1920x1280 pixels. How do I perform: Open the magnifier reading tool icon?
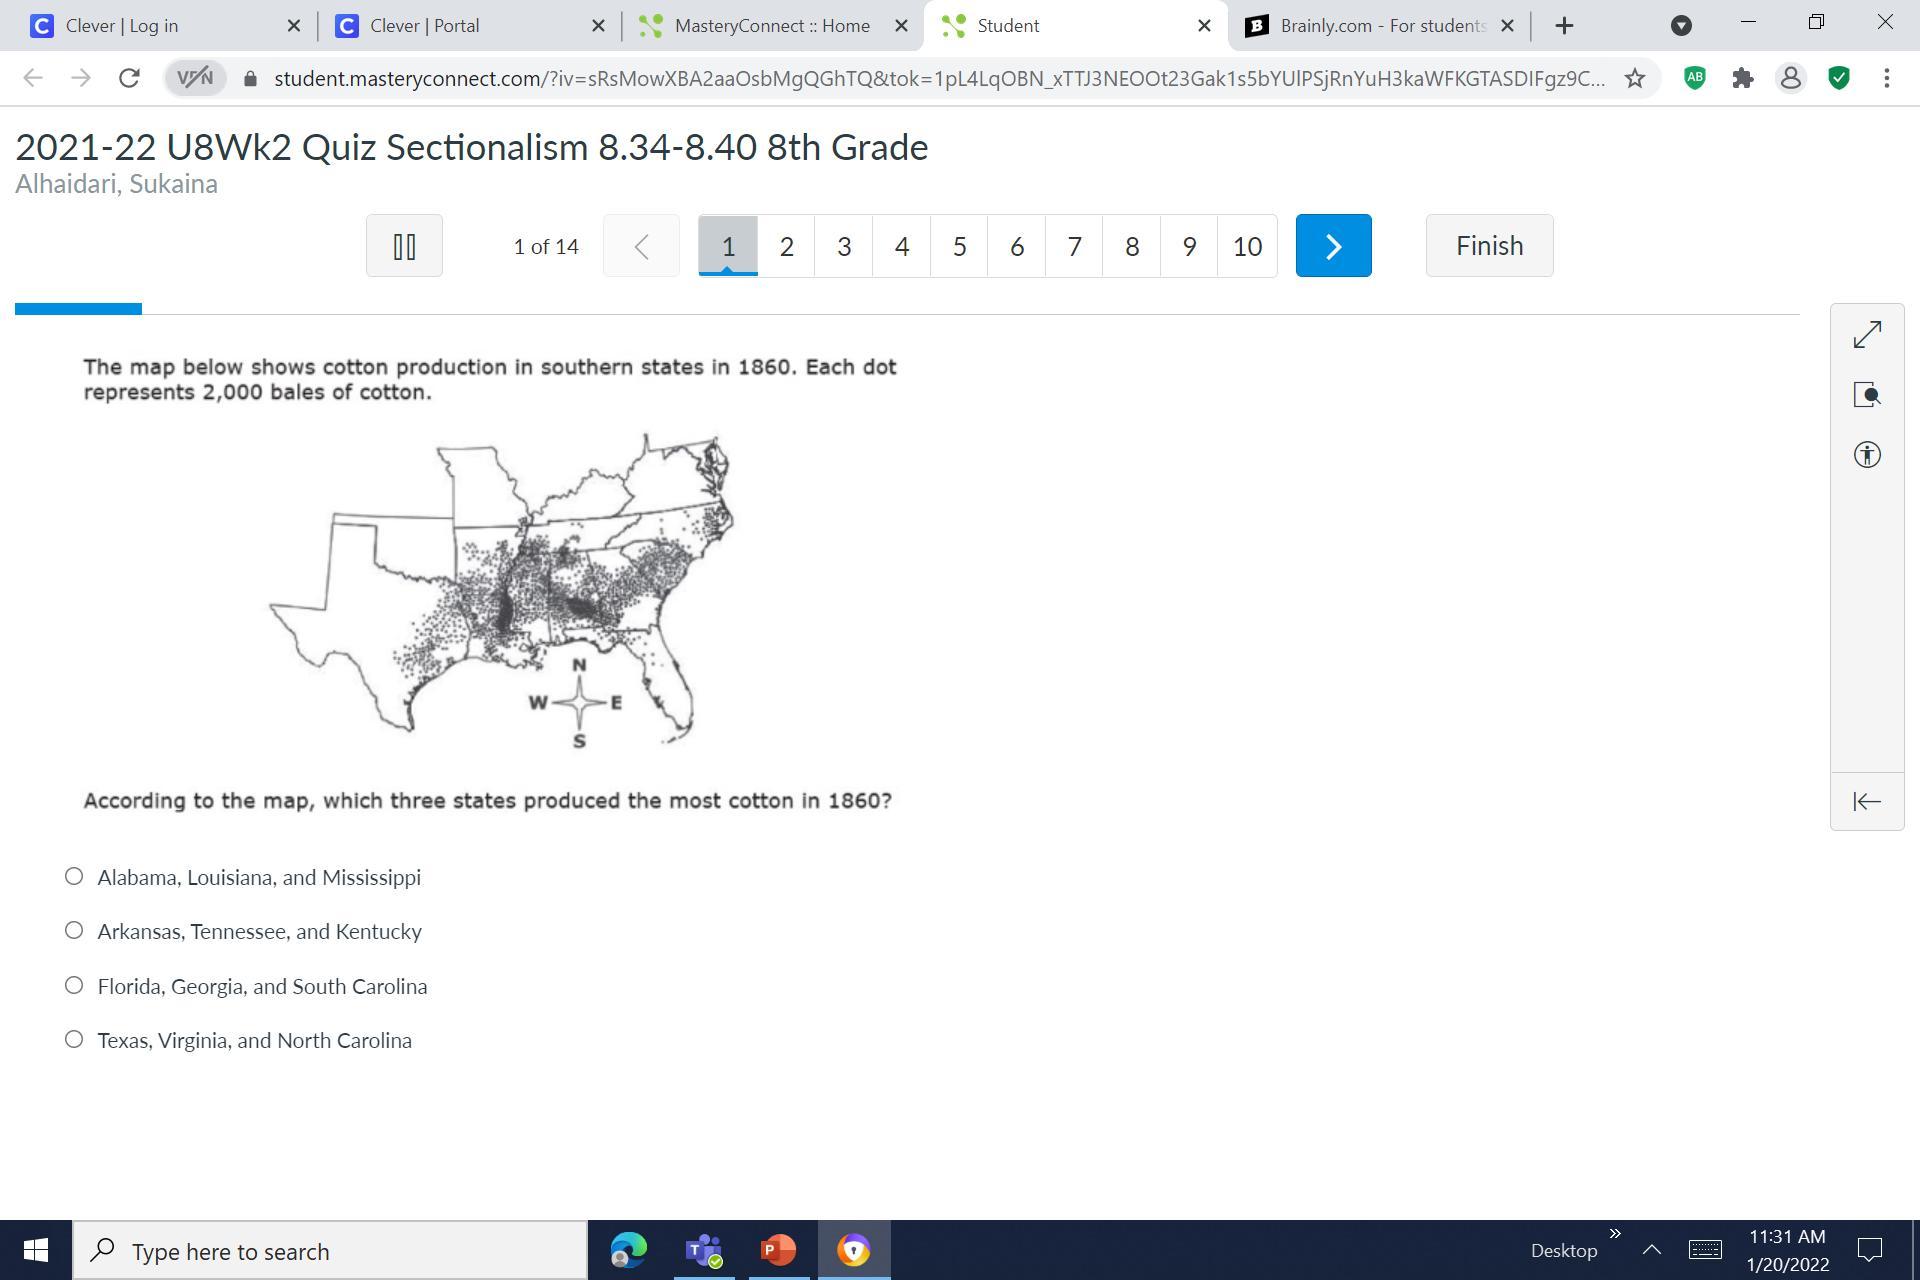tap(1867, 394)
